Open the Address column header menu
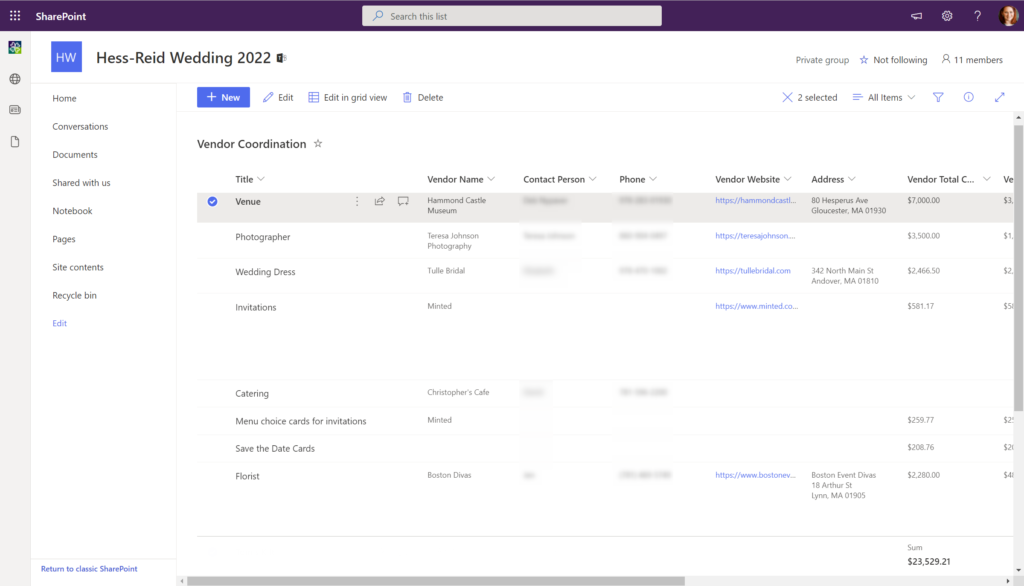The image size is (1024, 586). point(833,179)
